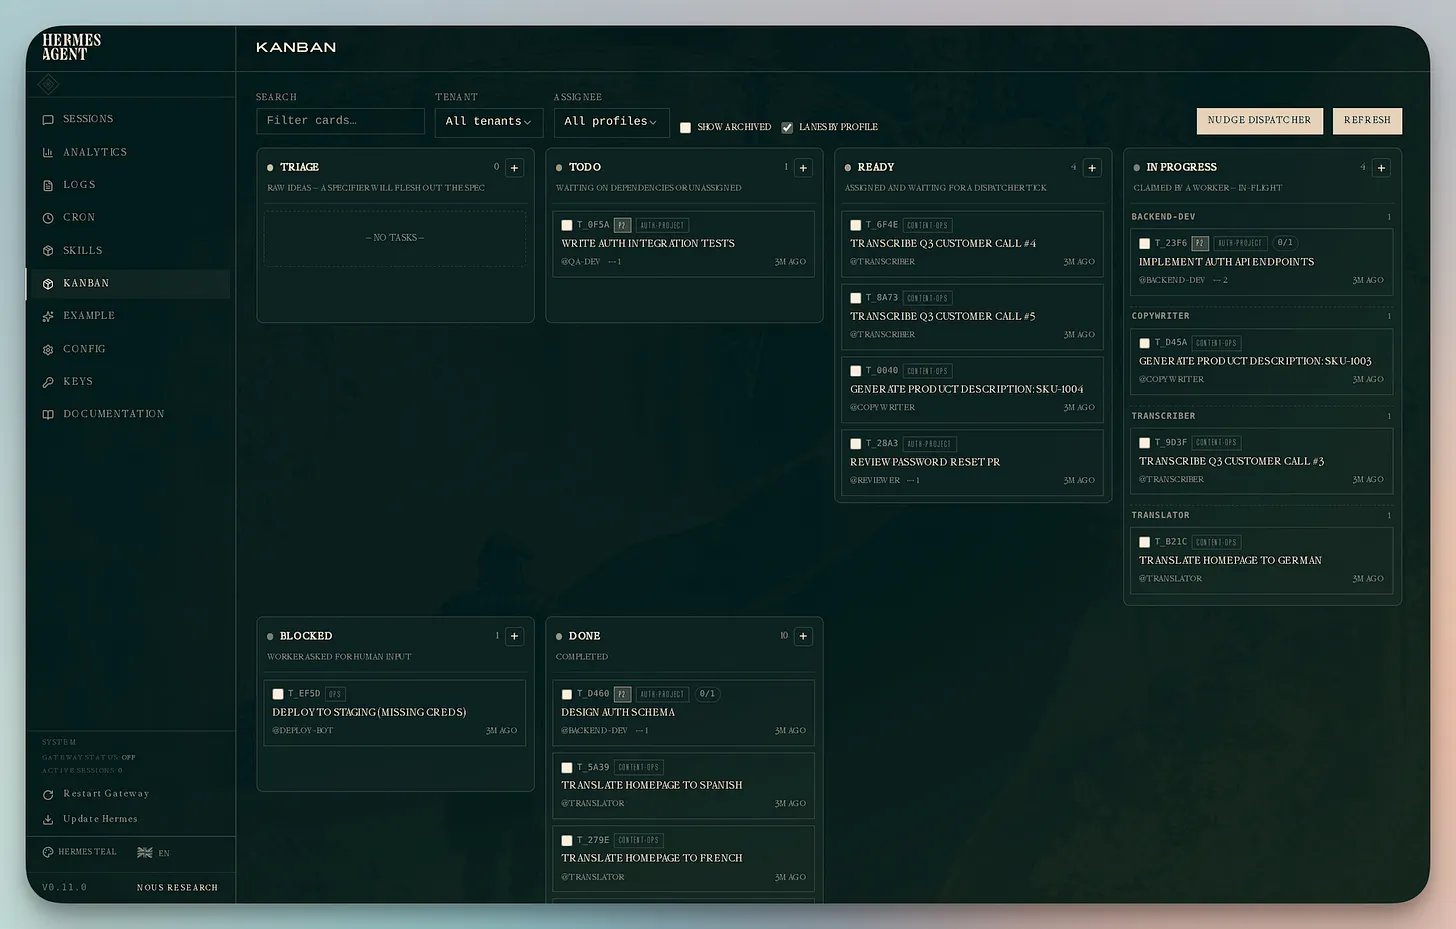
Task: Click the plus icon in Done column
Action: click(803, 637)
